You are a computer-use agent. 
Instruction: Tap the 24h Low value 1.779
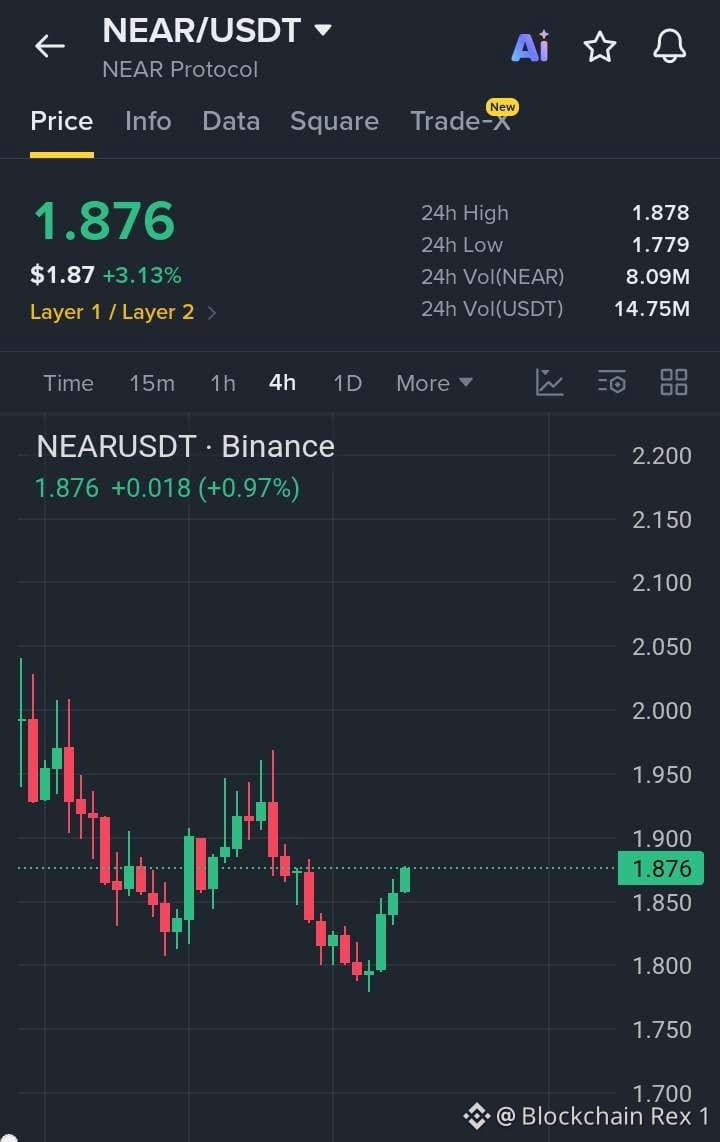[660, 245]
